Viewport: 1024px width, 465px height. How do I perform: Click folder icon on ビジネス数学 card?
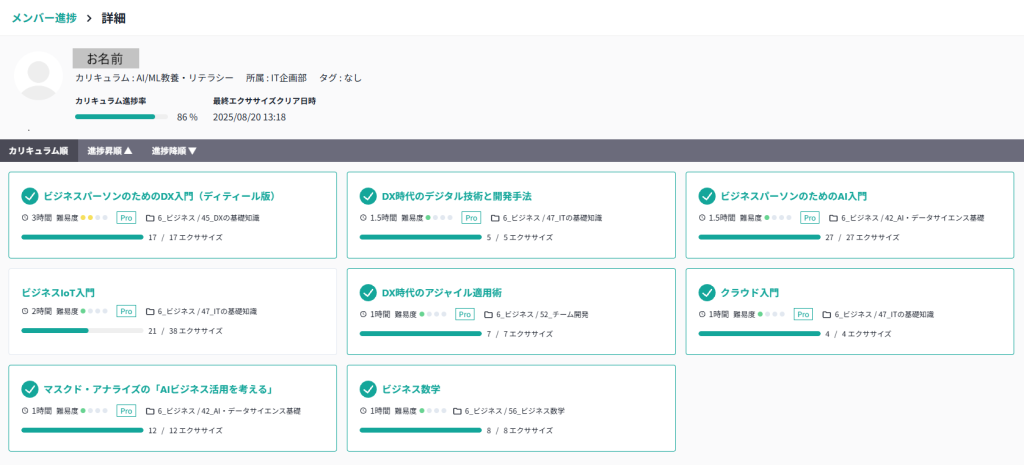click(x=457, y=411)
